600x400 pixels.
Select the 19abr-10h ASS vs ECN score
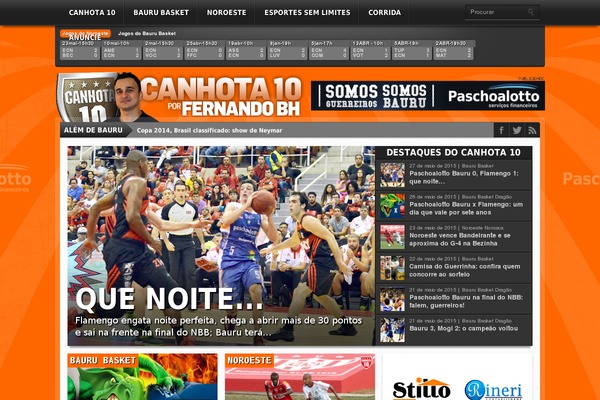(x=245, y=50)
